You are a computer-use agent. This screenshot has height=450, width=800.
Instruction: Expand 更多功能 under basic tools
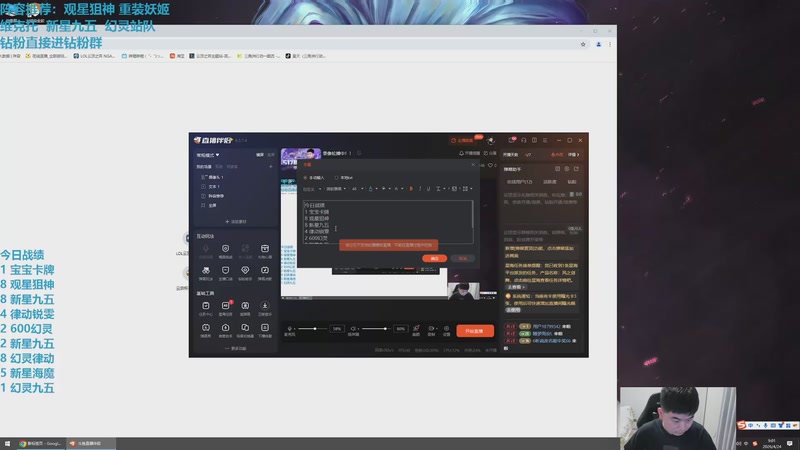point(235,348)
